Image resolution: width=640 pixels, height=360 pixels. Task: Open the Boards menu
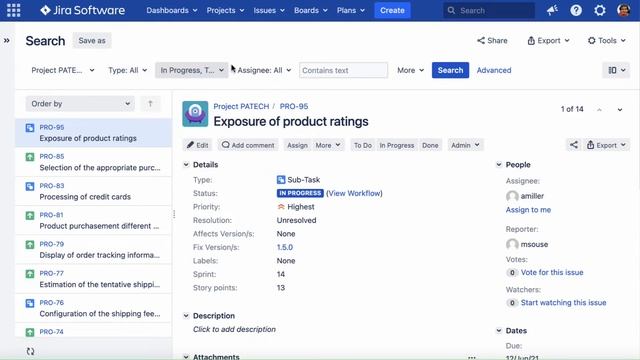point(311,10)
